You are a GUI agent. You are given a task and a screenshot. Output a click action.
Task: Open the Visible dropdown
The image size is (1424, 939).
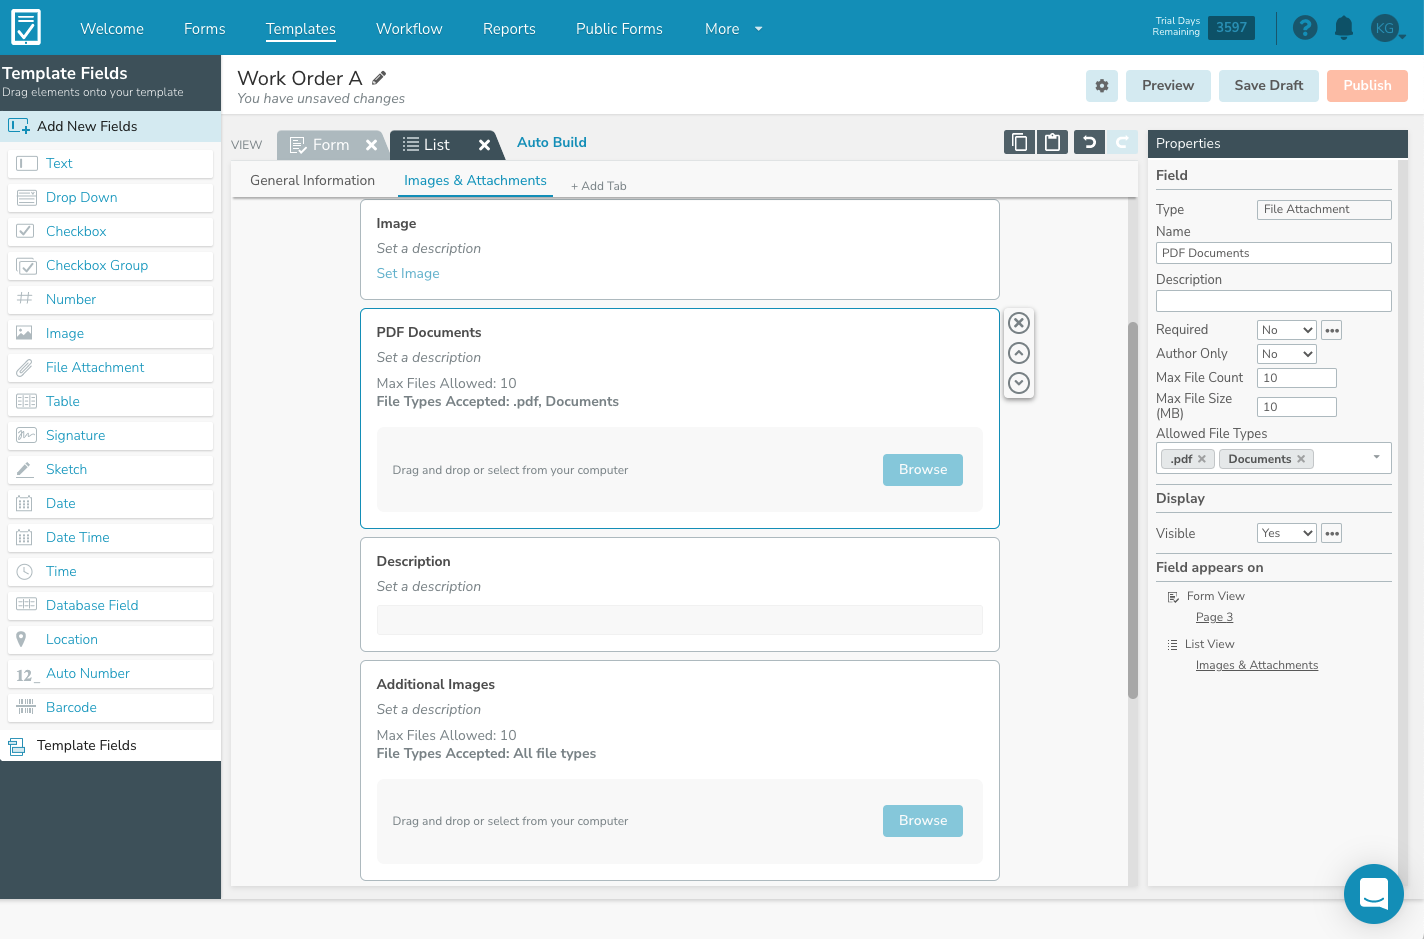[x=1286, y=534]
